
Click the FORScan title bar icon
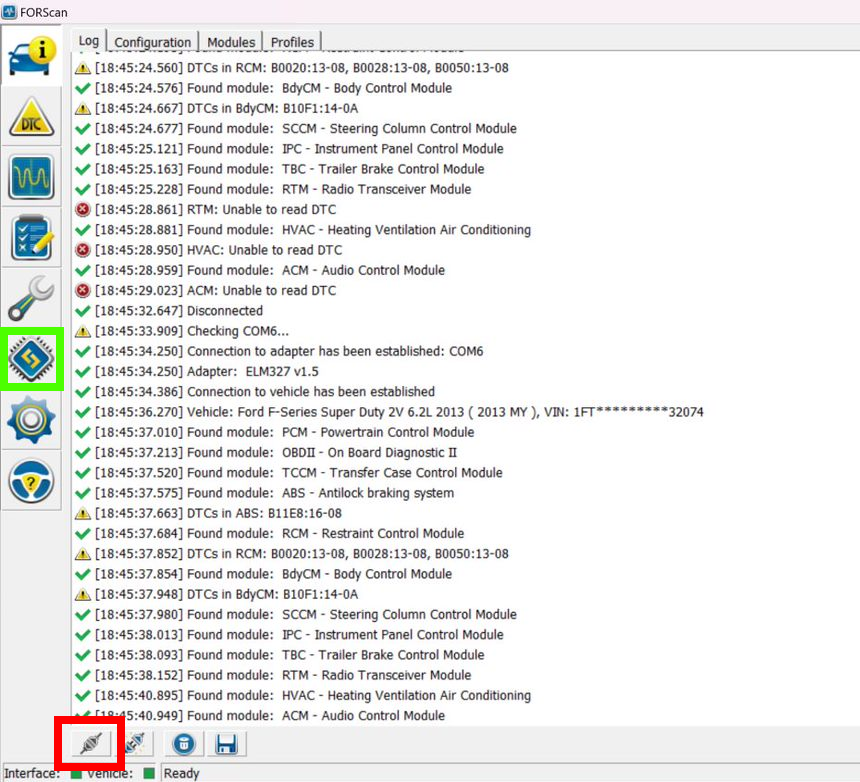click(9, 12)
